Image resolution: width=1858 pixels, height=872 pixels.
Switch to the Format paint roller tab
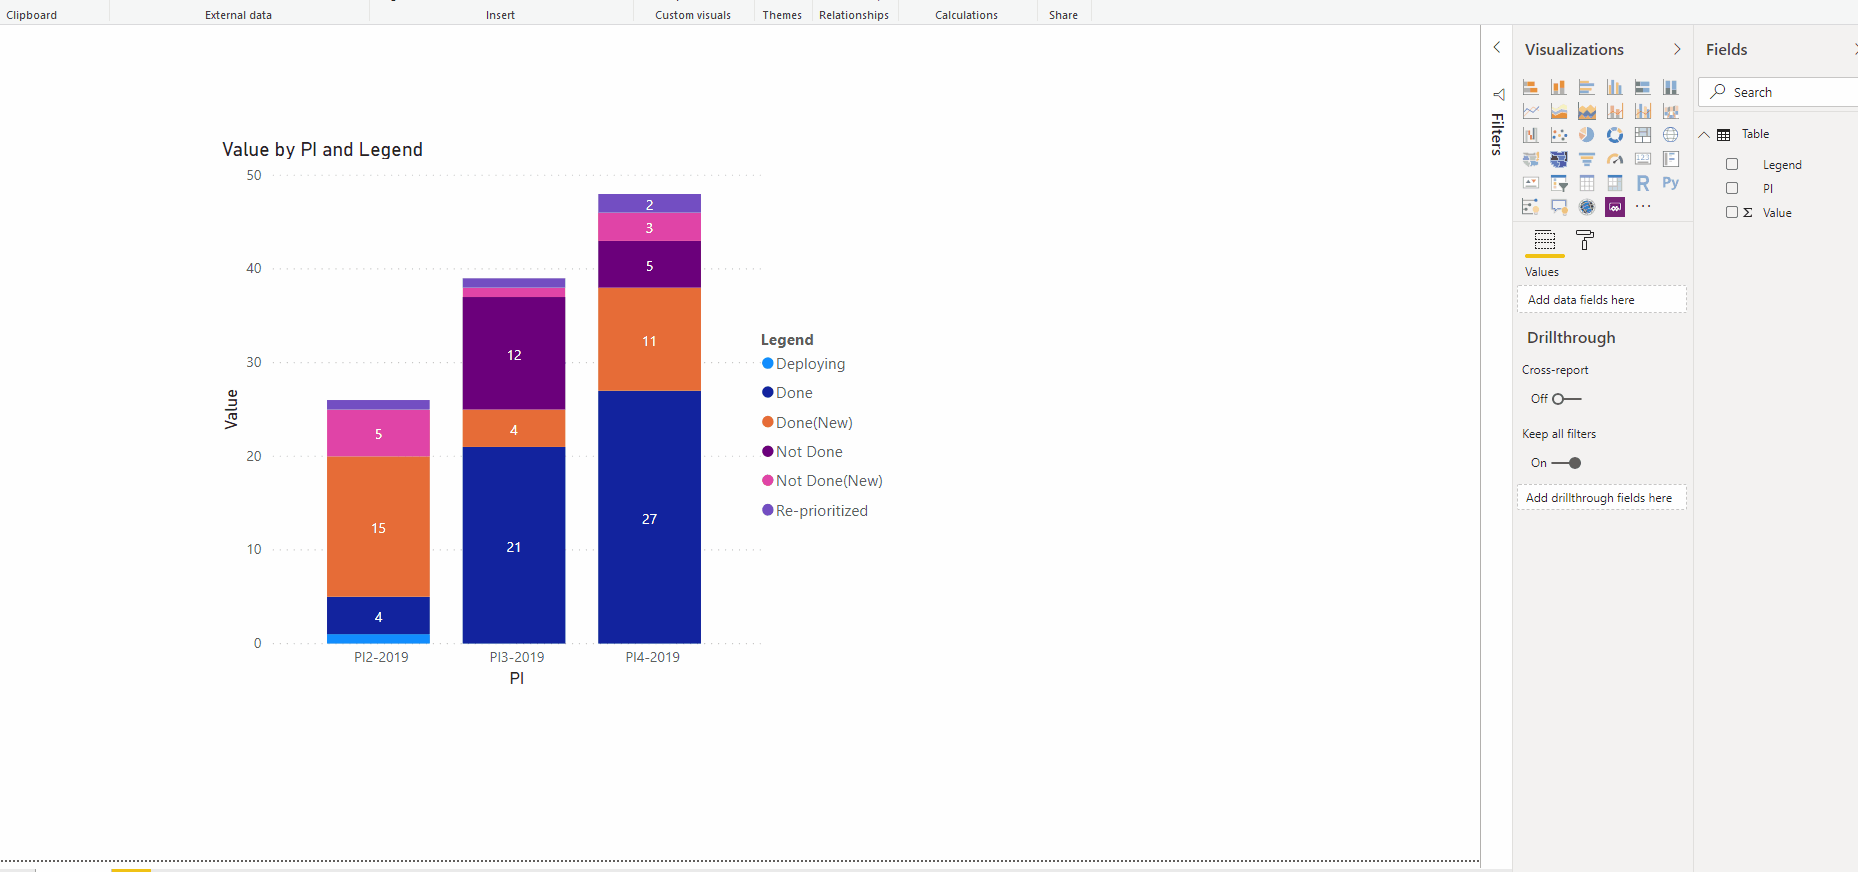tap(1585, 240)
